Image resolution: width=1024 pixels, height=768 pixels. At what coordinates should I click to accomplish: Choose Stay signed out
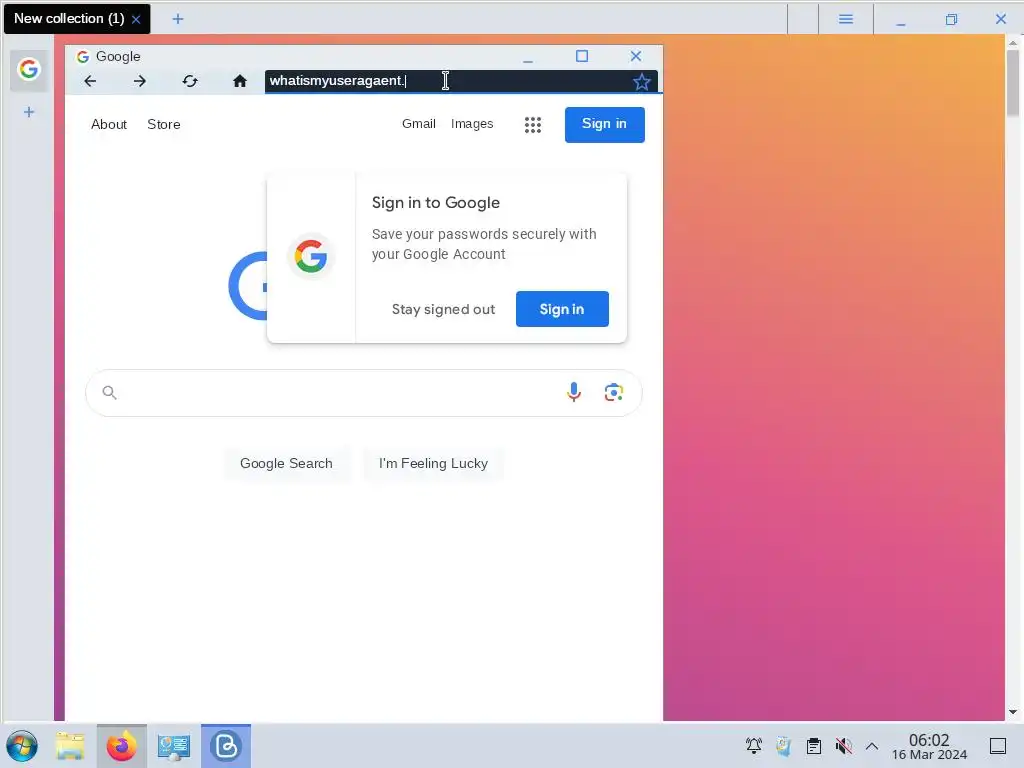[443, 309]
